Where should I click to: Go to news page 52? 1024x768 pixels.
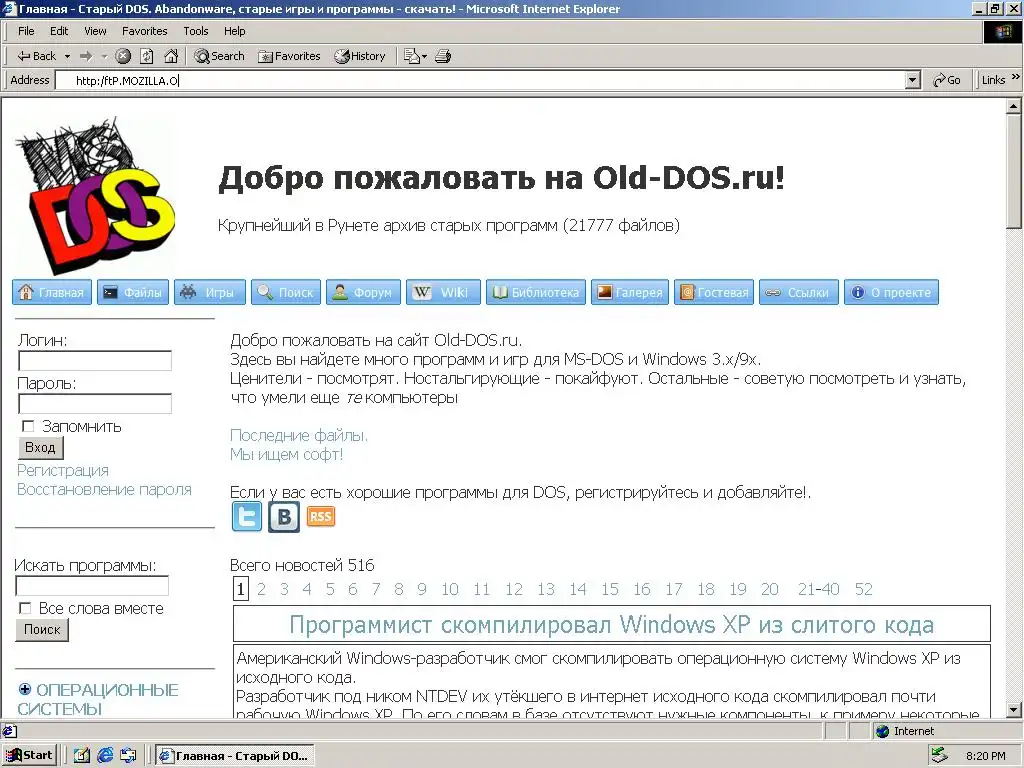863,589
